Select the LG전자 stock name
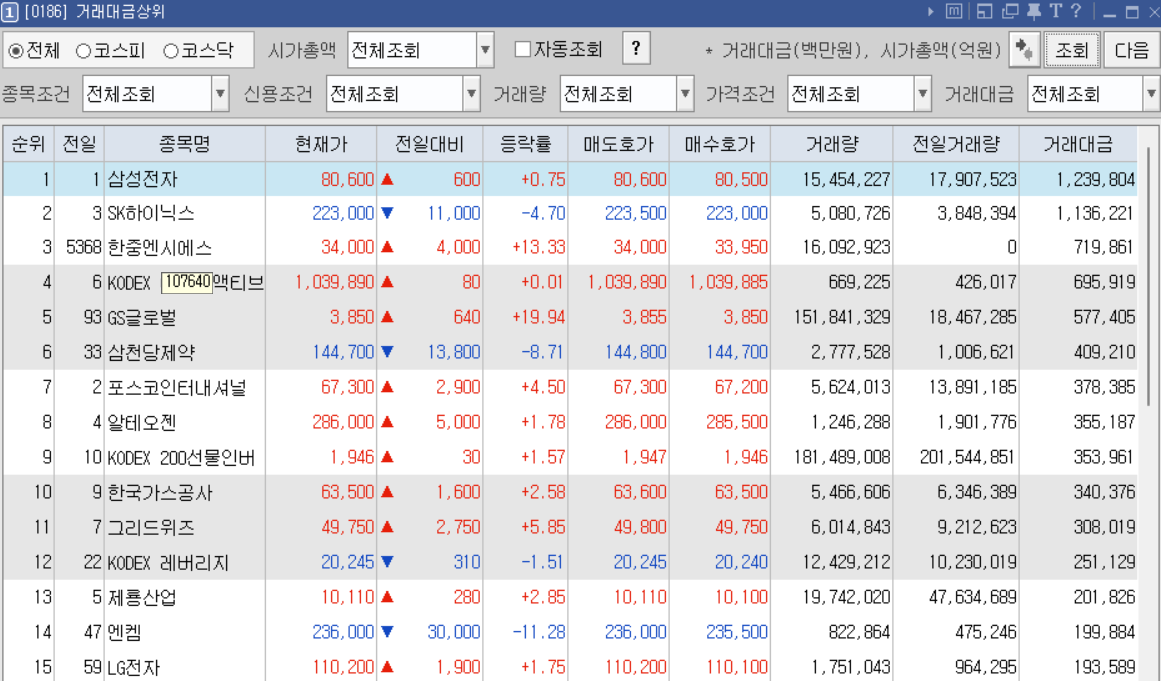 click(134, 667)
